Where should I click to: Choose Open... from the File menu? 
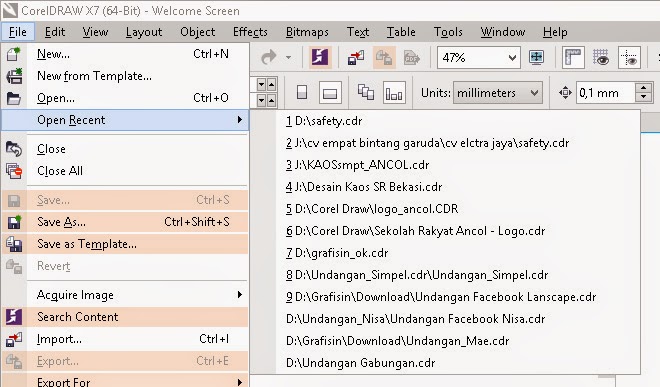coord(125,98)
